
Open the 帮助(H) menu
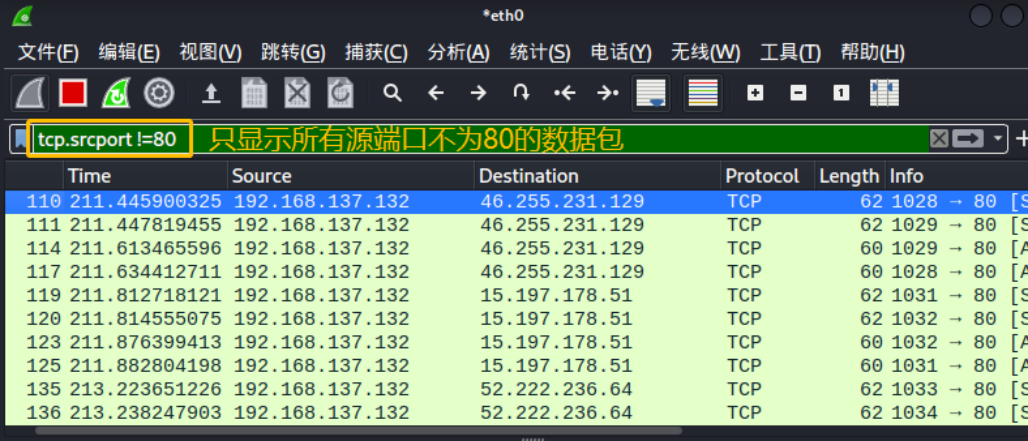tap(873, 52)
